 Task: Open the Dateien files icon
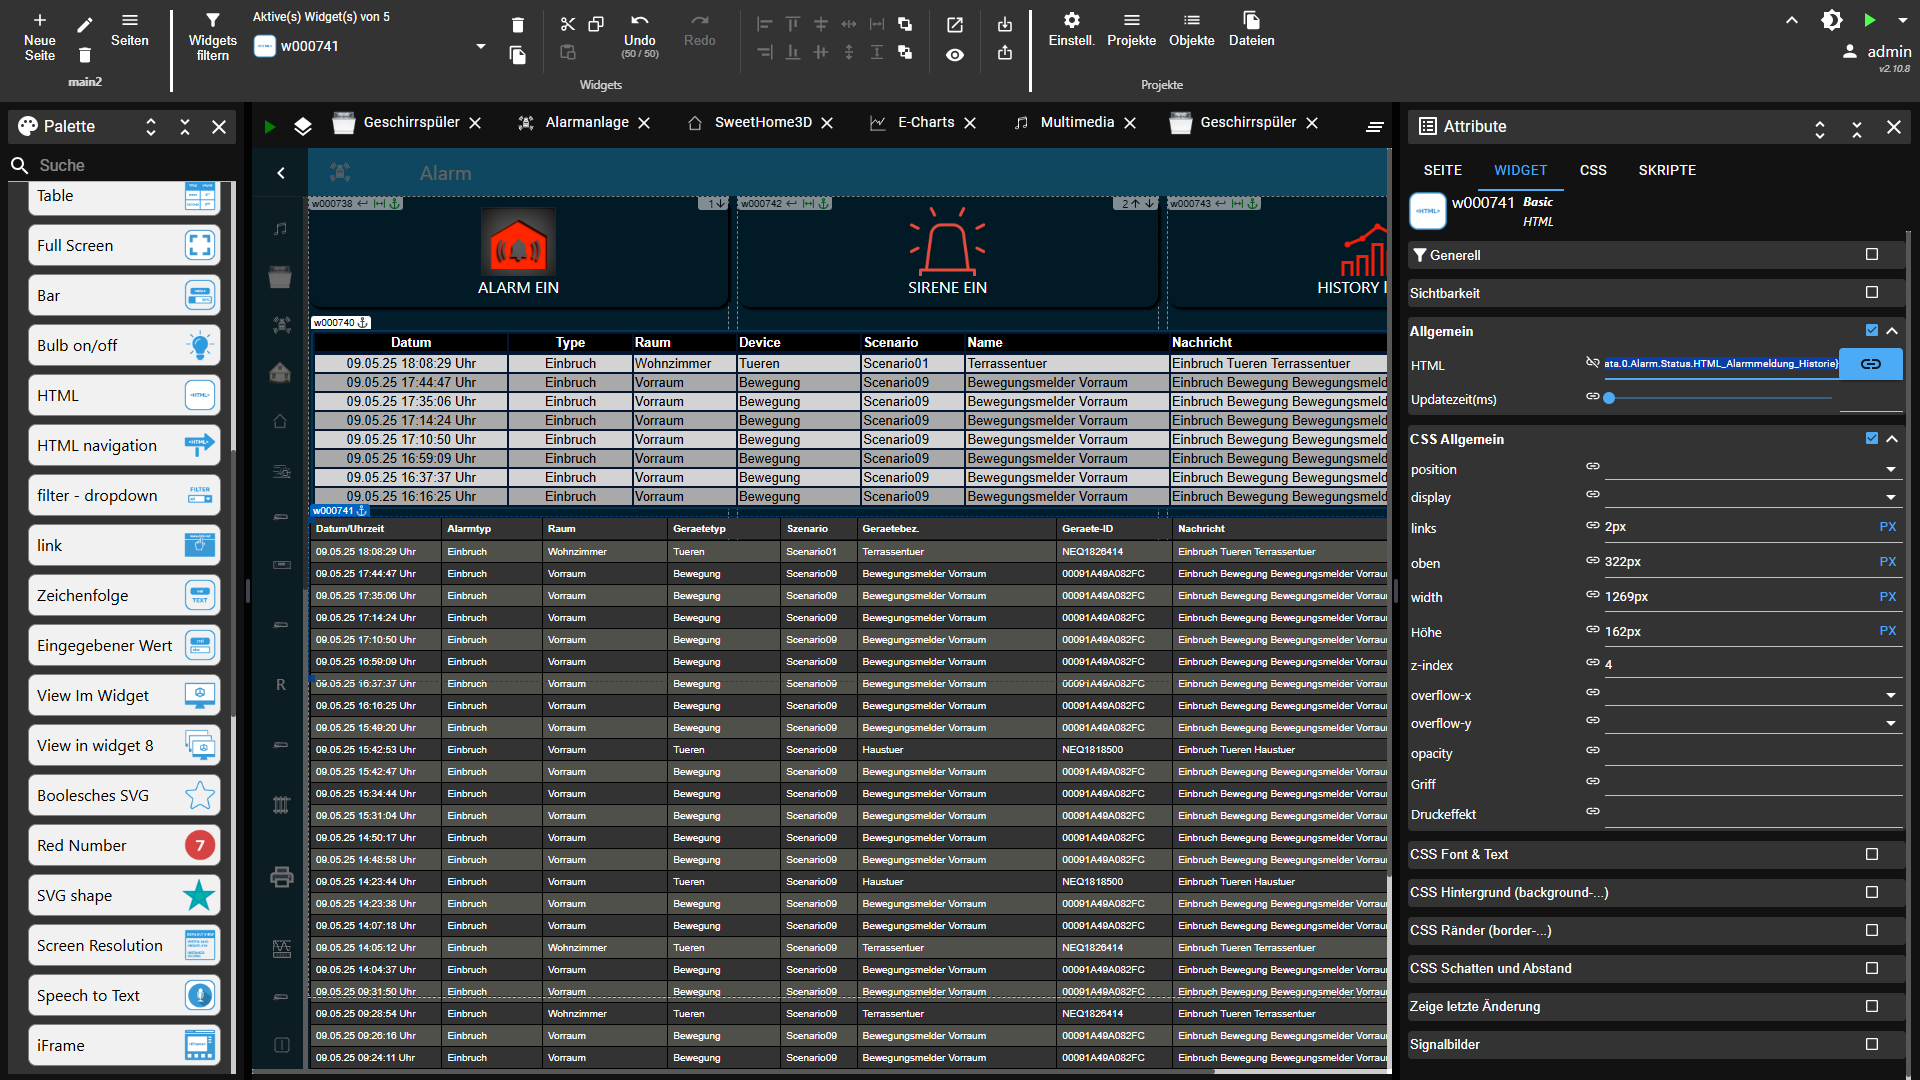(x=1251, y=21)
